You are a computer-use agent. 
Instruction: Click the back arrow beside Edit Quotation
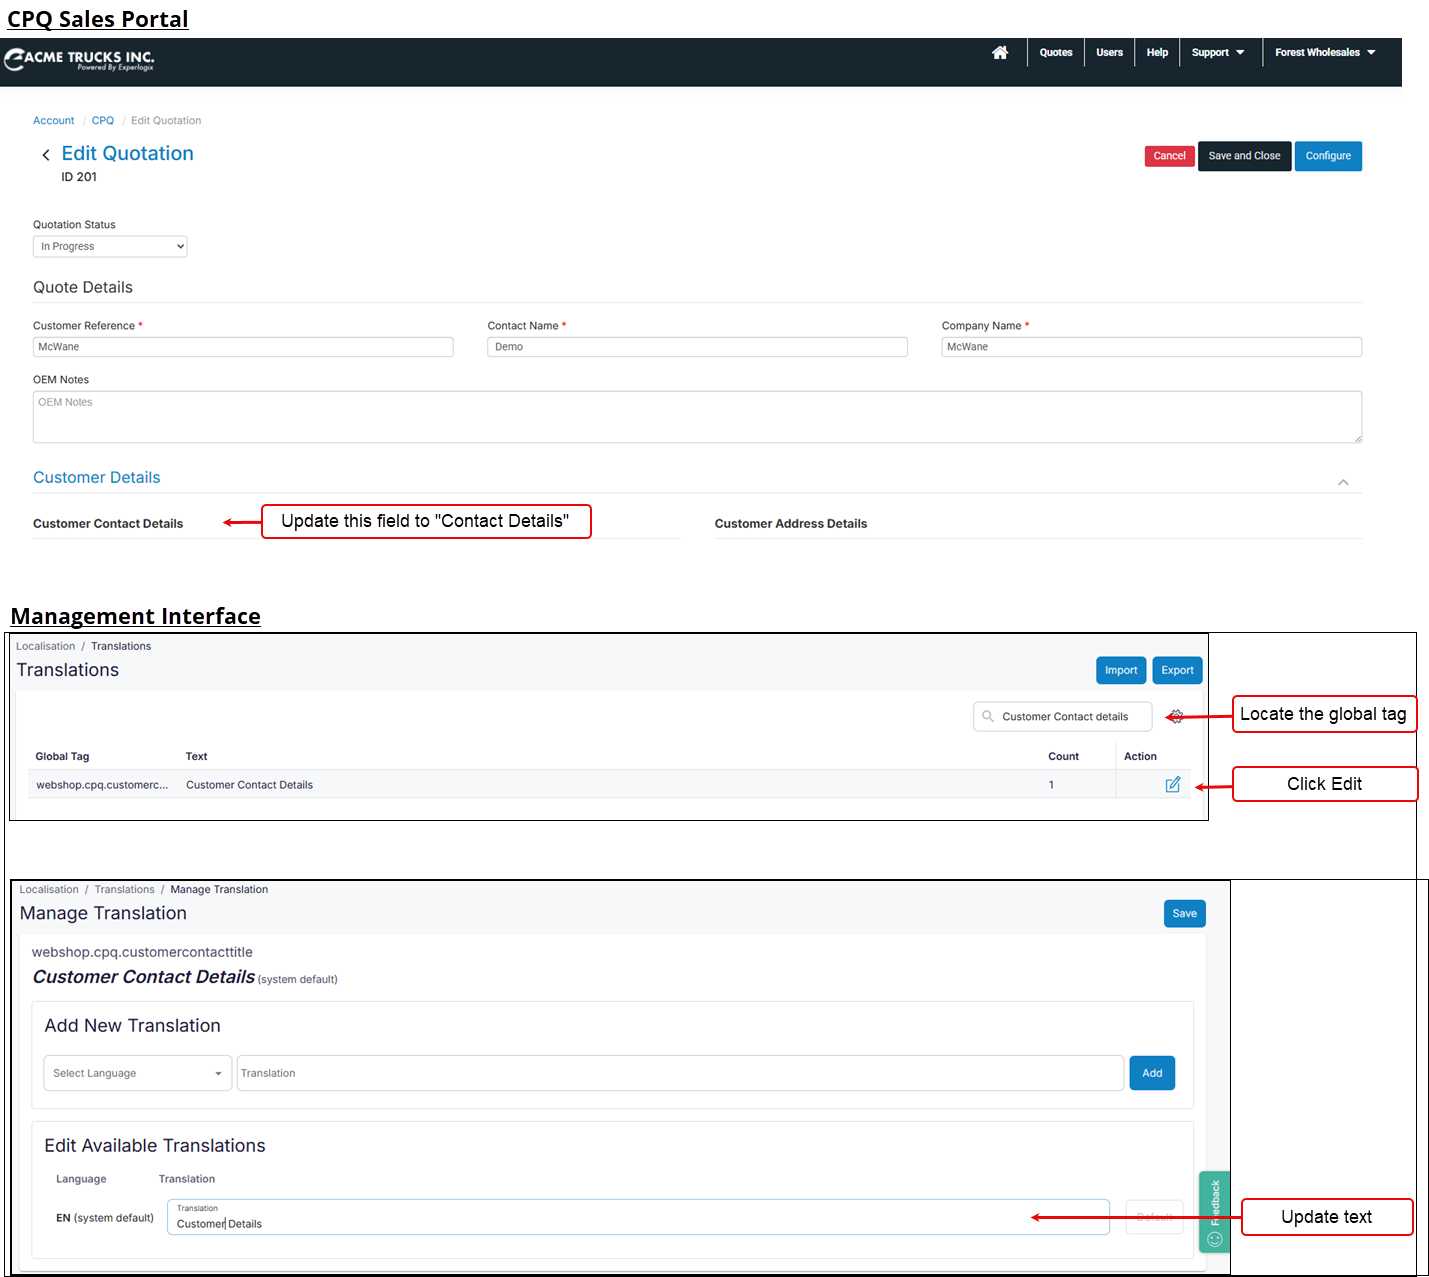[46, 155]
